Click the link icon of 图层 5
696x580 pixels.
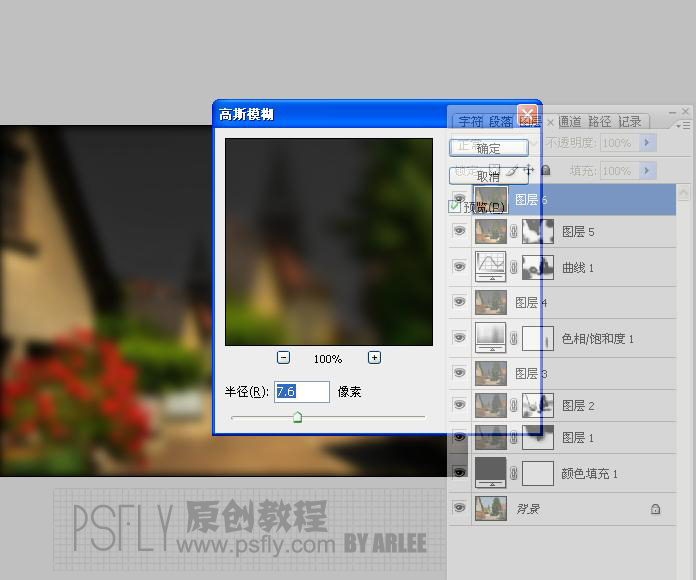514,231
